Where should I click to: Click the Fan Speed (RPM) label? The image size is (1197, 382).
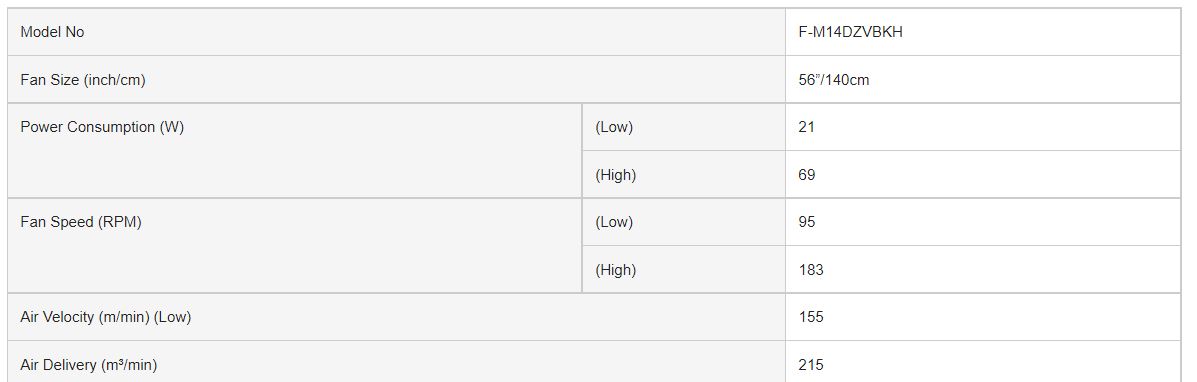pos(81,222)
